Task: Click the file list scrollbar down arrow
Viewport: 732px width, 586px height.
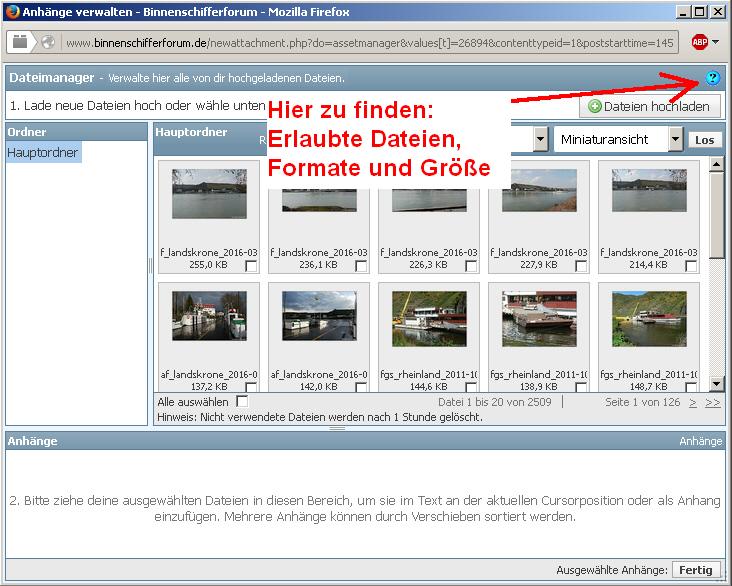Action: click(716, 383)
